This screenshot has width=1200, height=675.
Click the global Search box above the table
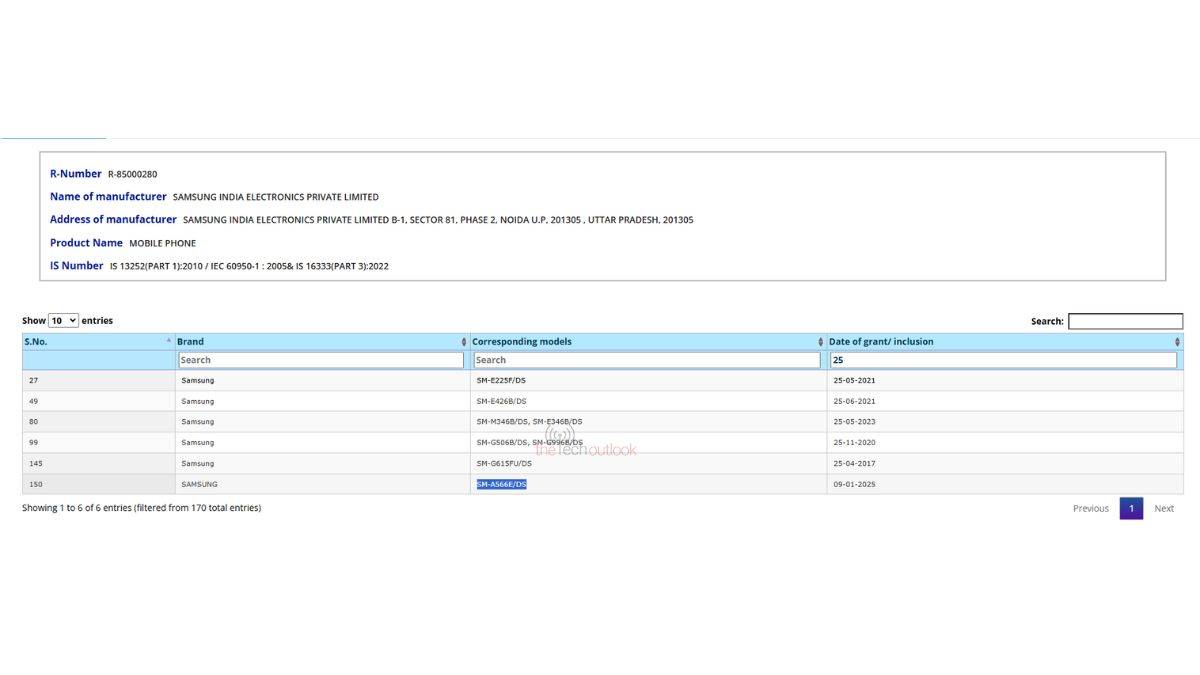pyautogui.click(x=1125, y=321)
